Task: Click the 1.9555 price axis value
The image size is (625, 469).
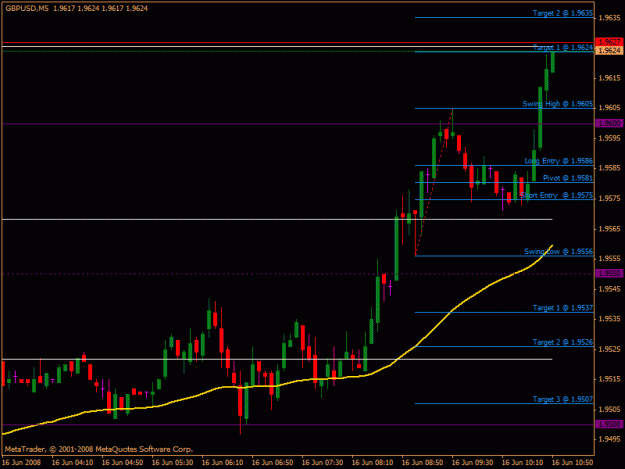Action: coord(610,259)
